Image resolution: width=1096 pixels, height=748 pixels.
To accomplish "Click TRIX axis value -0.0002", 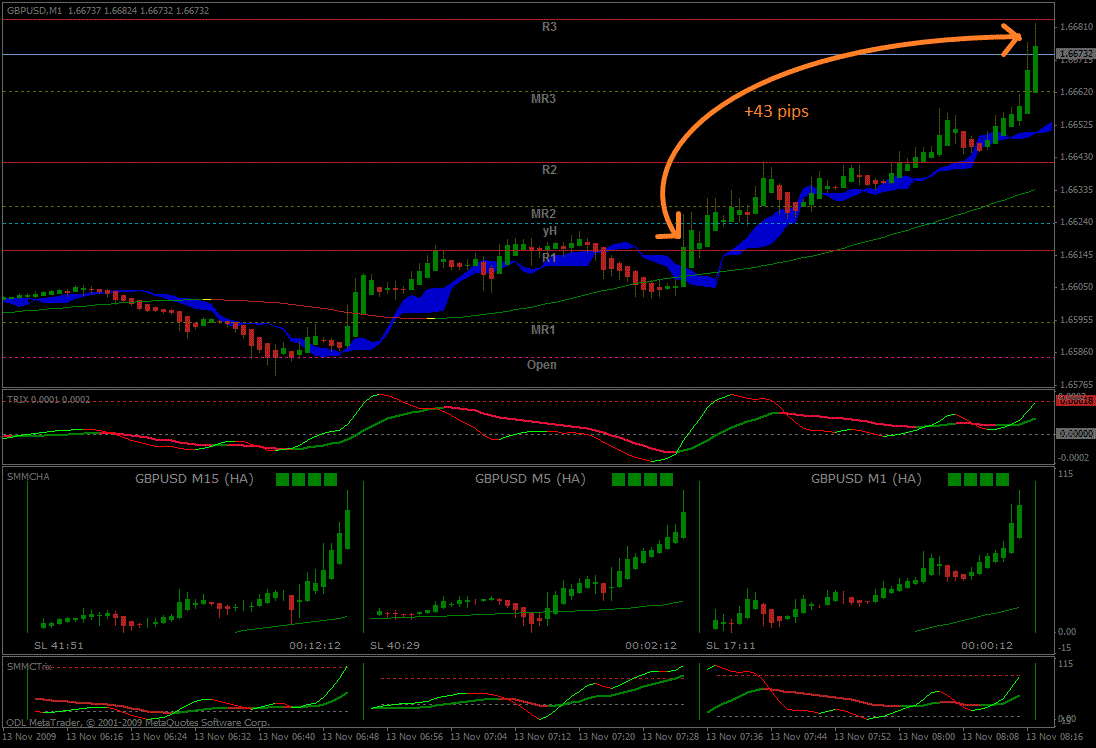I will [x=1074, y=458].
